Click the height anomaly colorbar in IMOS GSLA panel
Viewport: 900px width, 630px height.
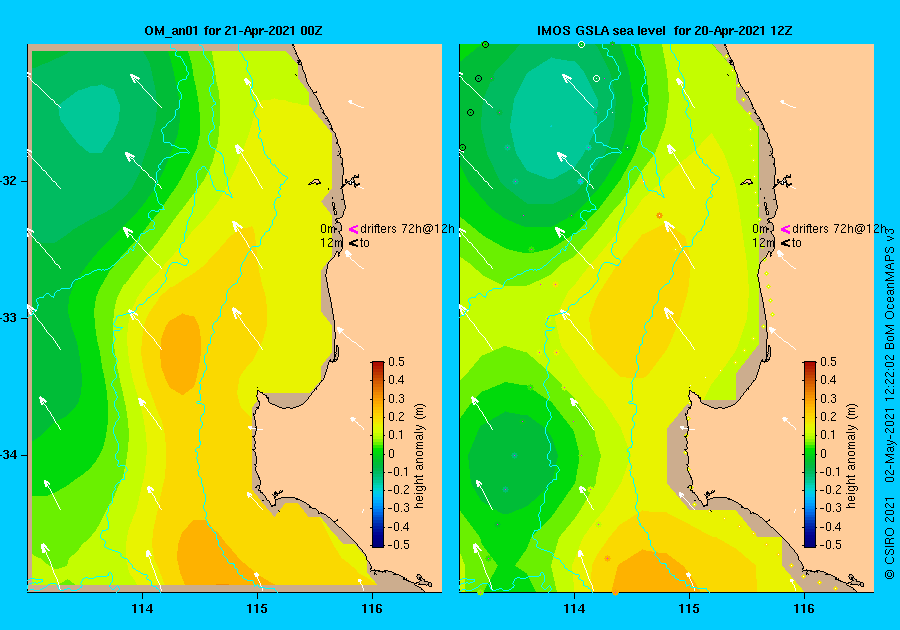click(x=809, y=454)
